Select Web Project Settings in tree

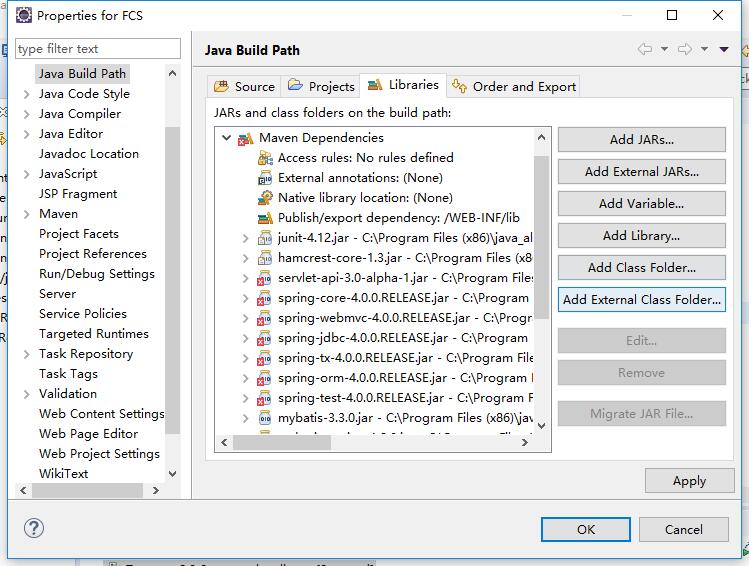tap(99, 454)
